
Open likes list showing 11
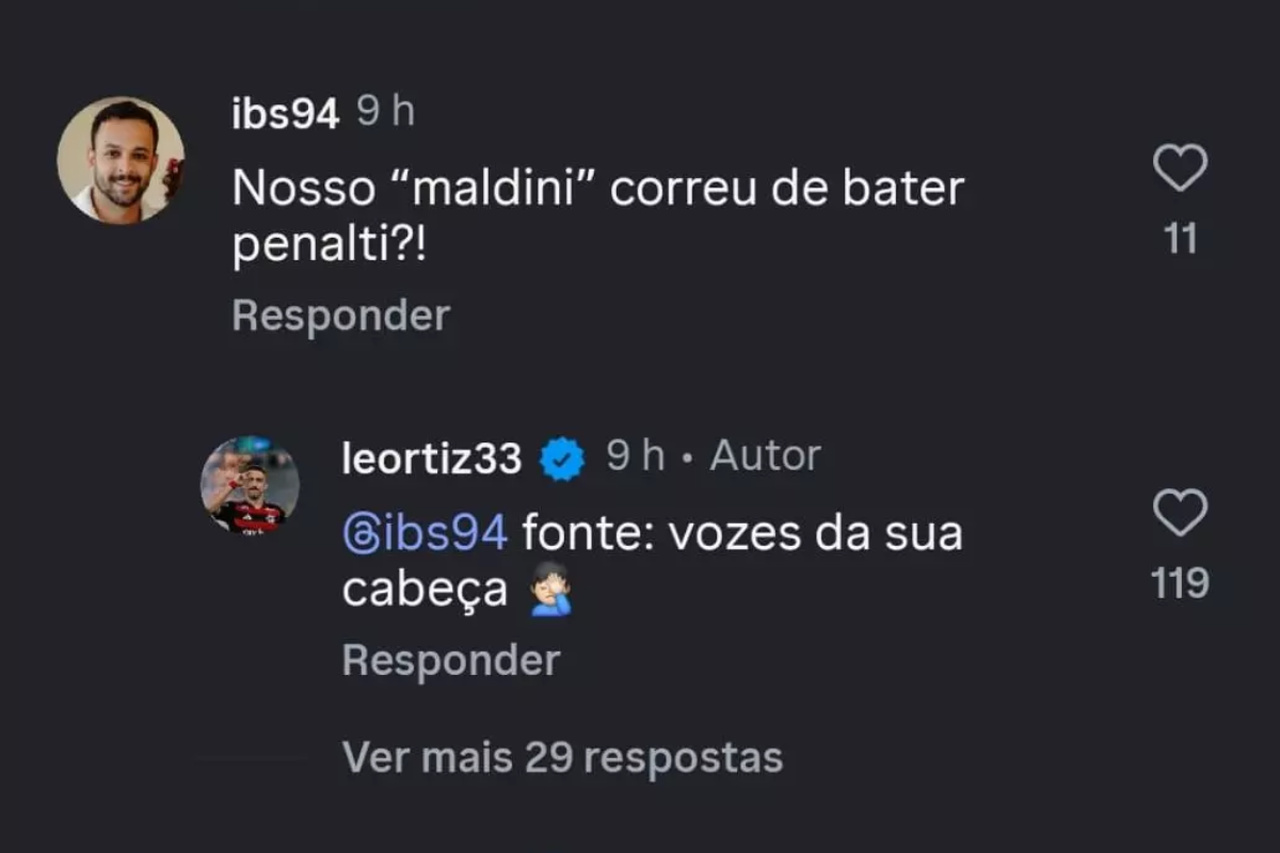point(1180,239)
